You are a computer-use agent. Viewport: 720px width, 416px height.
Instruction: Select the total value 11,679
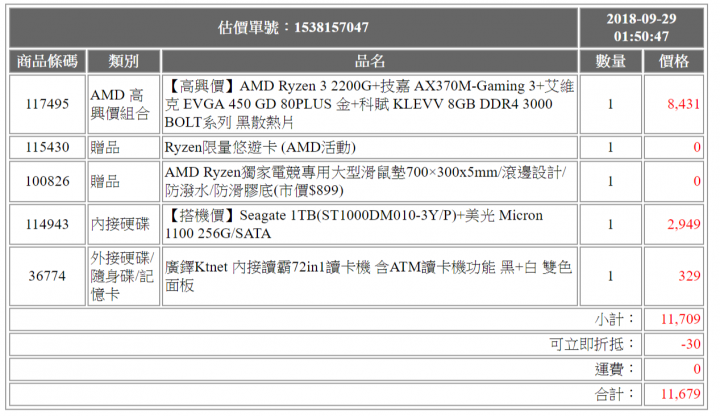[681, 394]
